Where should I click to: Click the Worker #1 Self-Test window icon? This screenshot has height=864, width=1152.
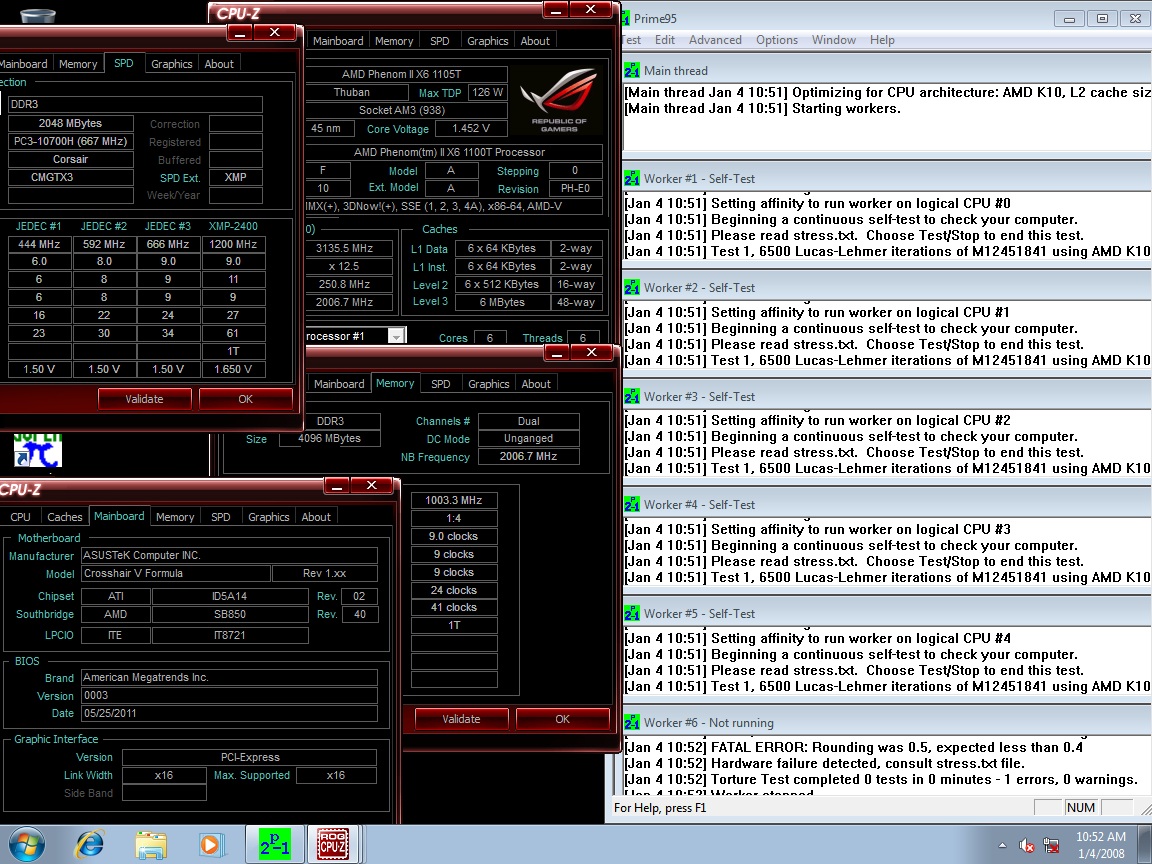[631, 179]
